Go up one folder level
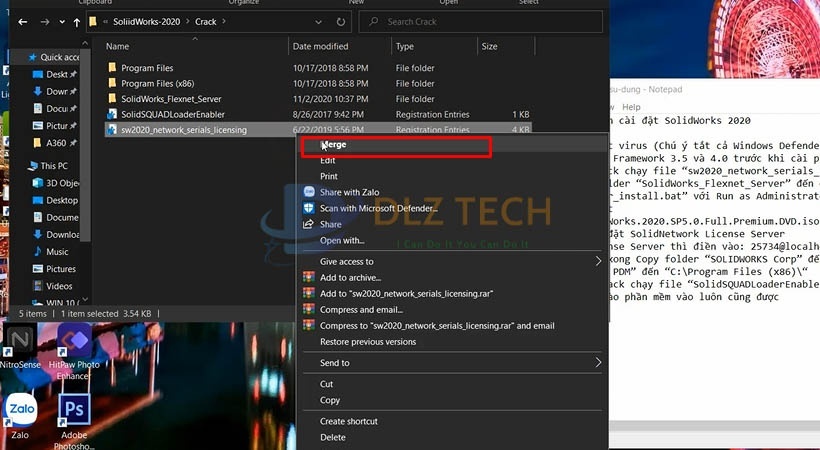820x450 pixels. 77,22
